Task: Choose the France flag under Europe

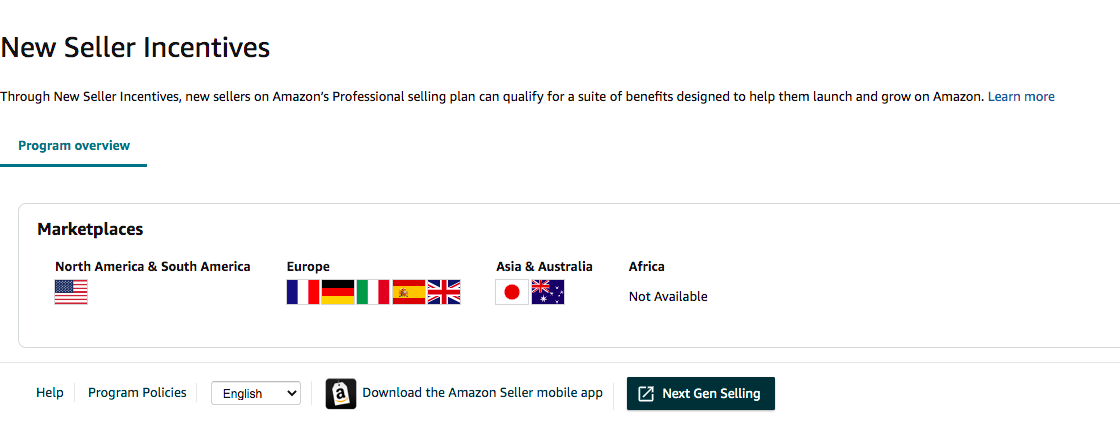Action: [x=303, y=292]
